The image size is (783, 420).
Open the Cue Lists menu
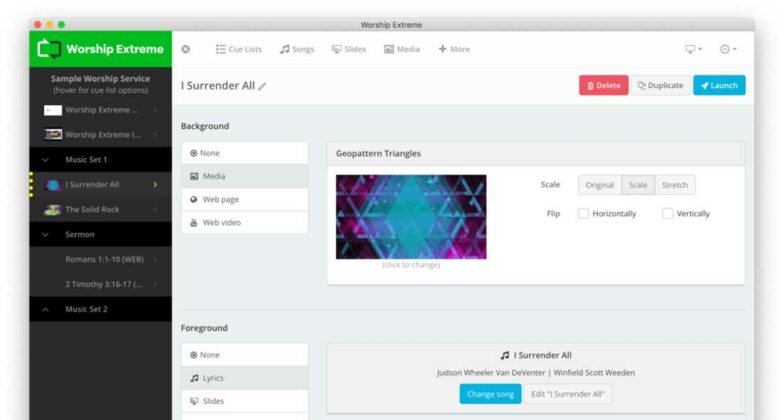click(239, 49)
